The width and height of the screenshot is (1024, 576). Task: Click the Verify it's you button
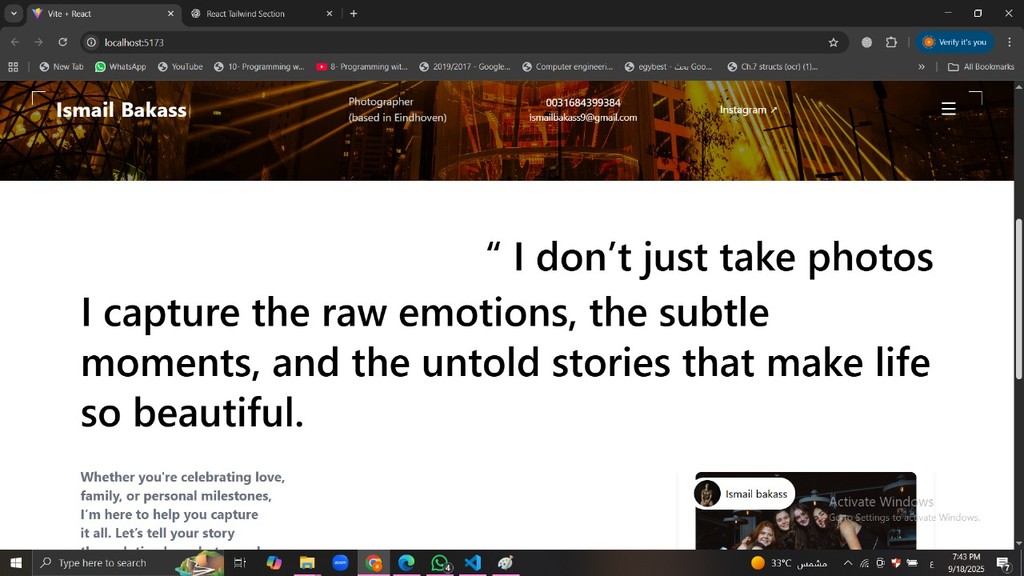pyautogui.click(x=955, y=42)
